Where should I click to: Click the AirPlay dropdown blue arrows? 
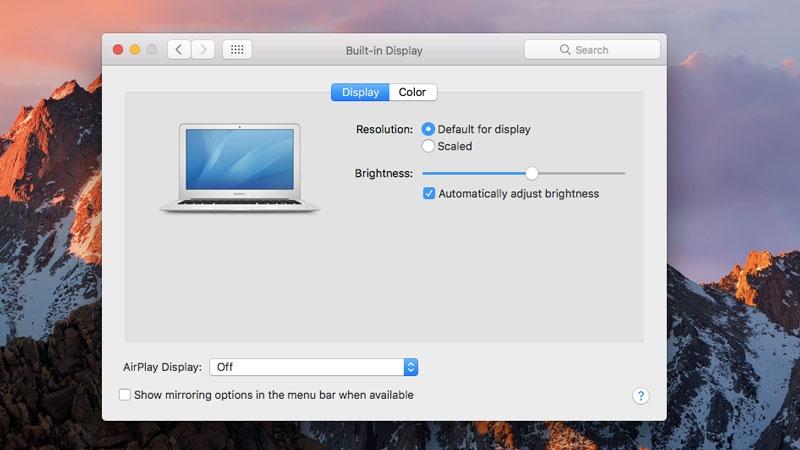point(411,367)
